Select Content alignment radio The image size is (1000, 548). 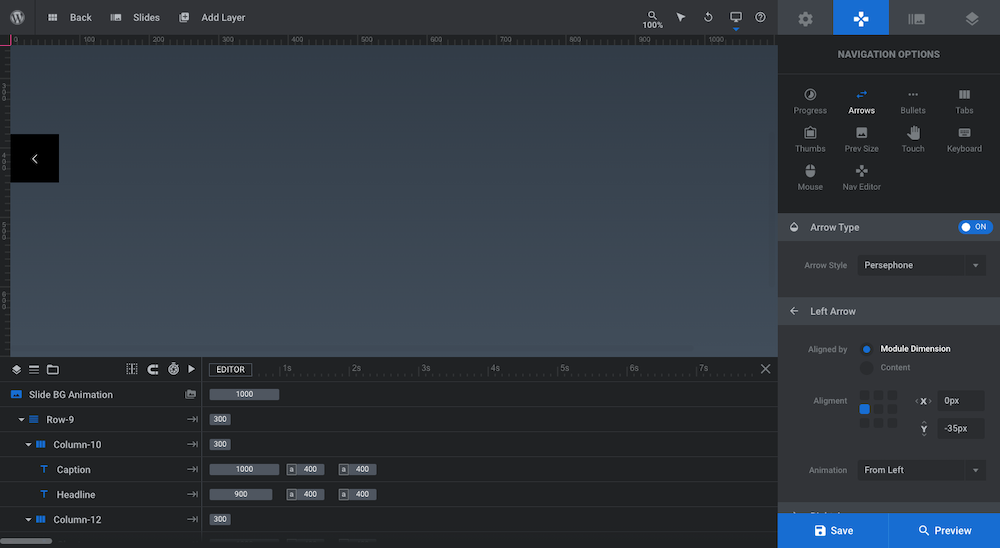coord(866,367)
